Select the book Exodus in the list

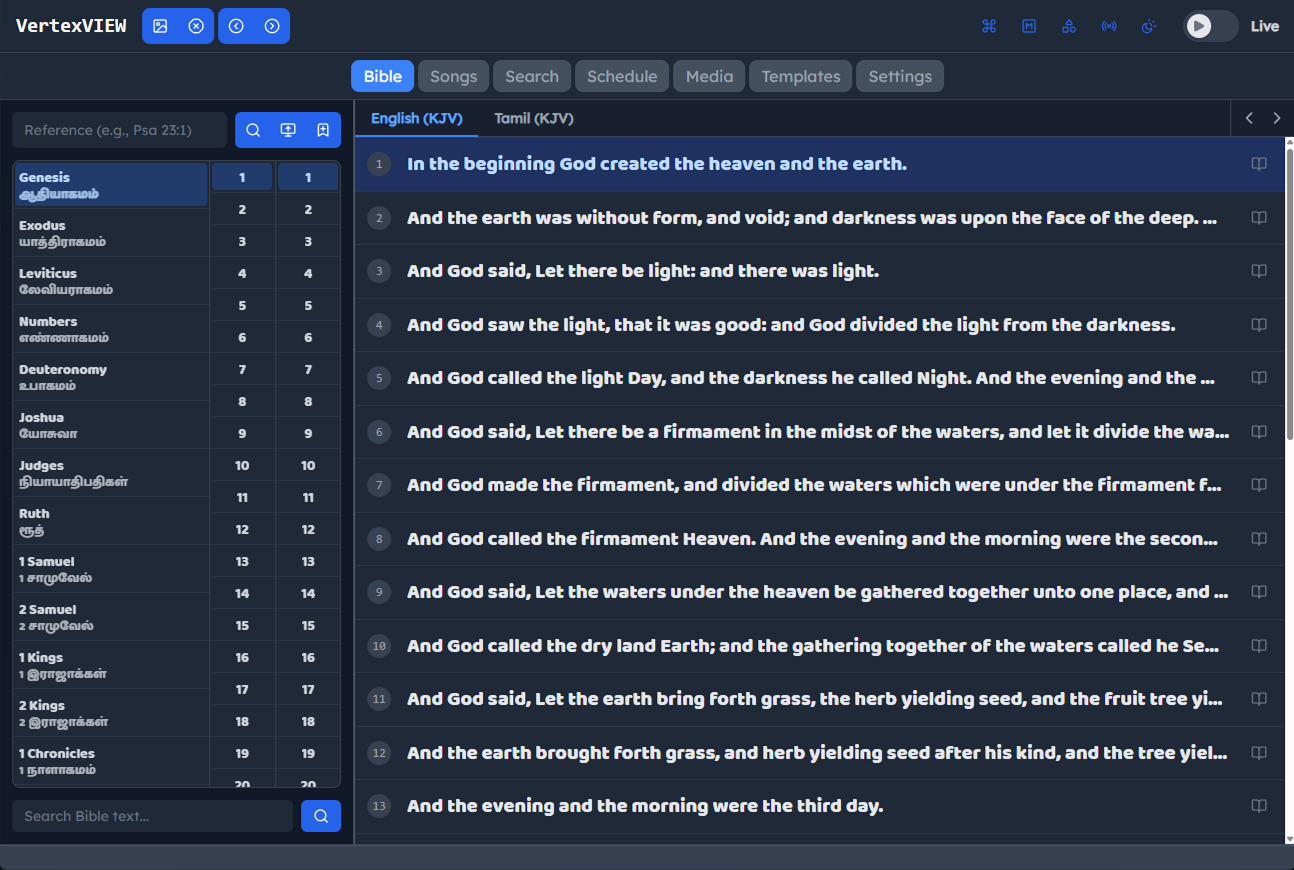[110, 233]
